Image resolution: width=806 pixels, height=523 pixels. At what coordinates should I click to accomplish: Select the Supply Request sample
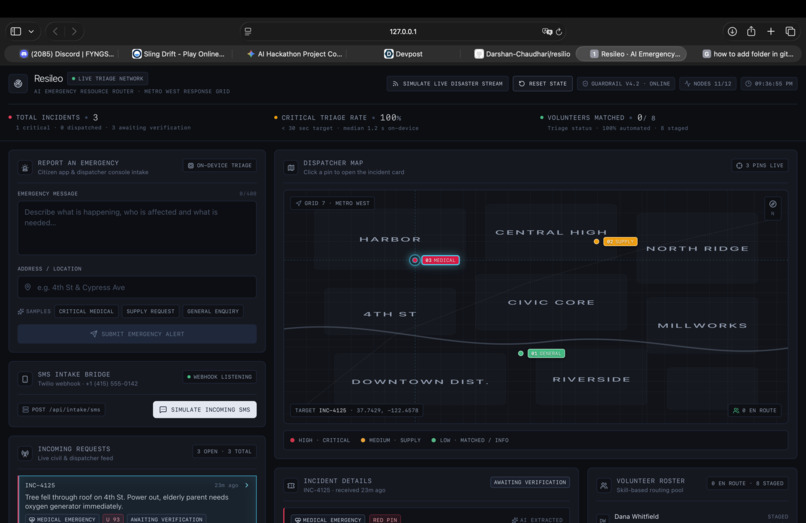pyautogui.click(x=150, y=311)
